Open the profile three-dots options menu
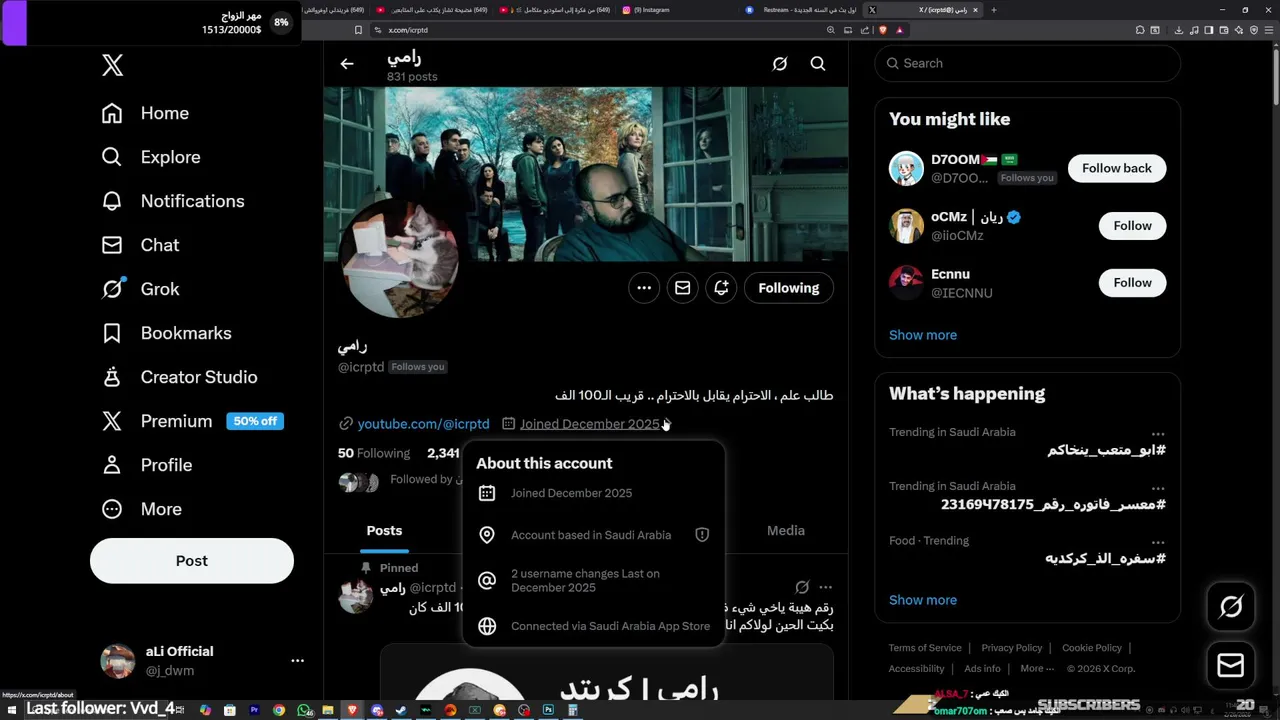1280x720 pixels. coord(644,288)
